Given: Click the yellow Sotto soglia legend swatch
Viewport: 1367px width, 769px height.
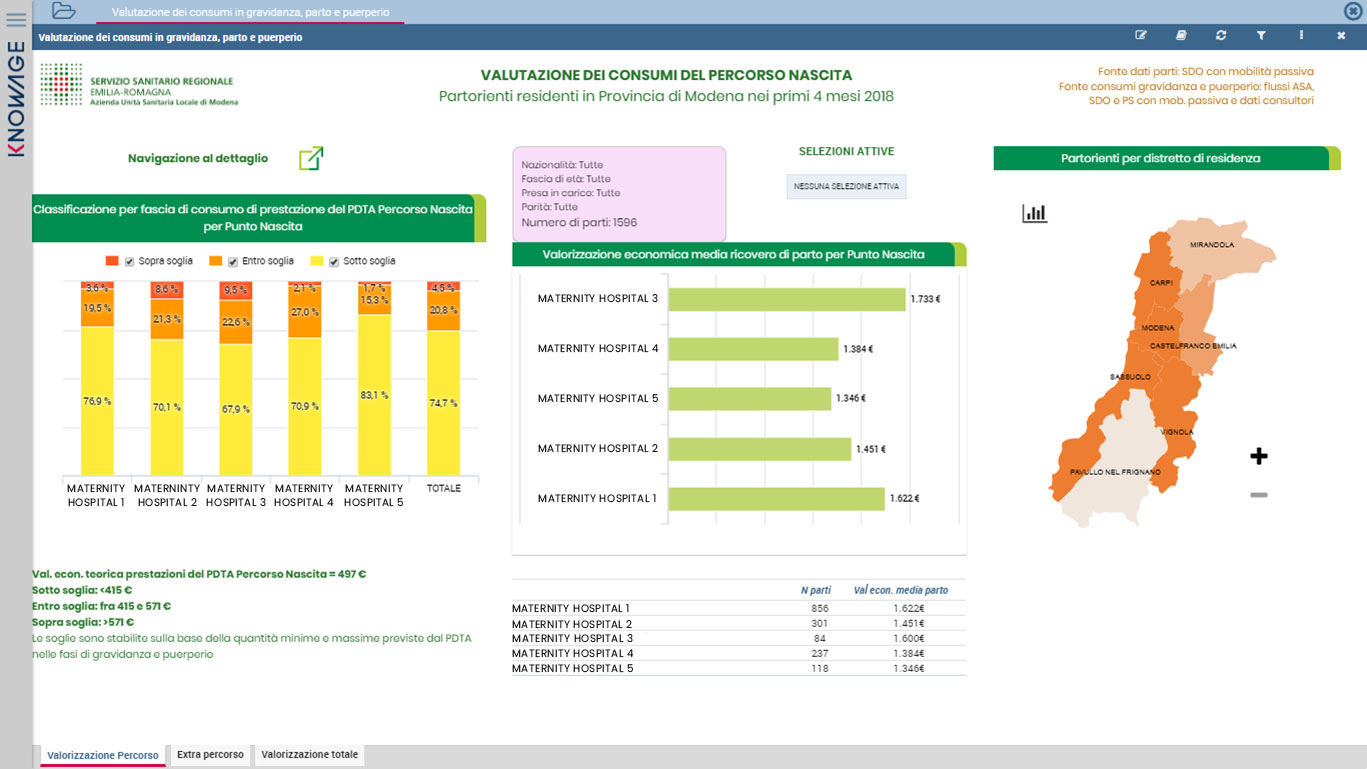Looking at the screenshot, I should 318,261.
